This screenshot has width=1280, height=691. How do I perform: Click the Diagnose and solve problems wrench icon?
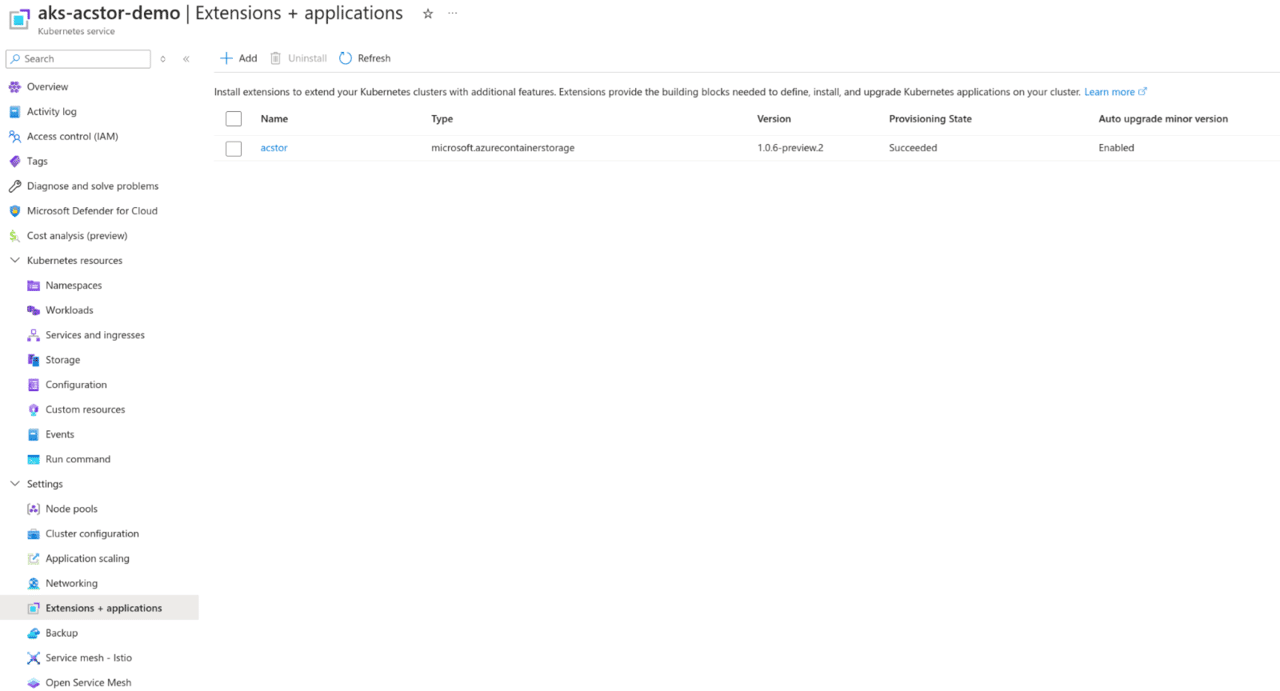14,186
